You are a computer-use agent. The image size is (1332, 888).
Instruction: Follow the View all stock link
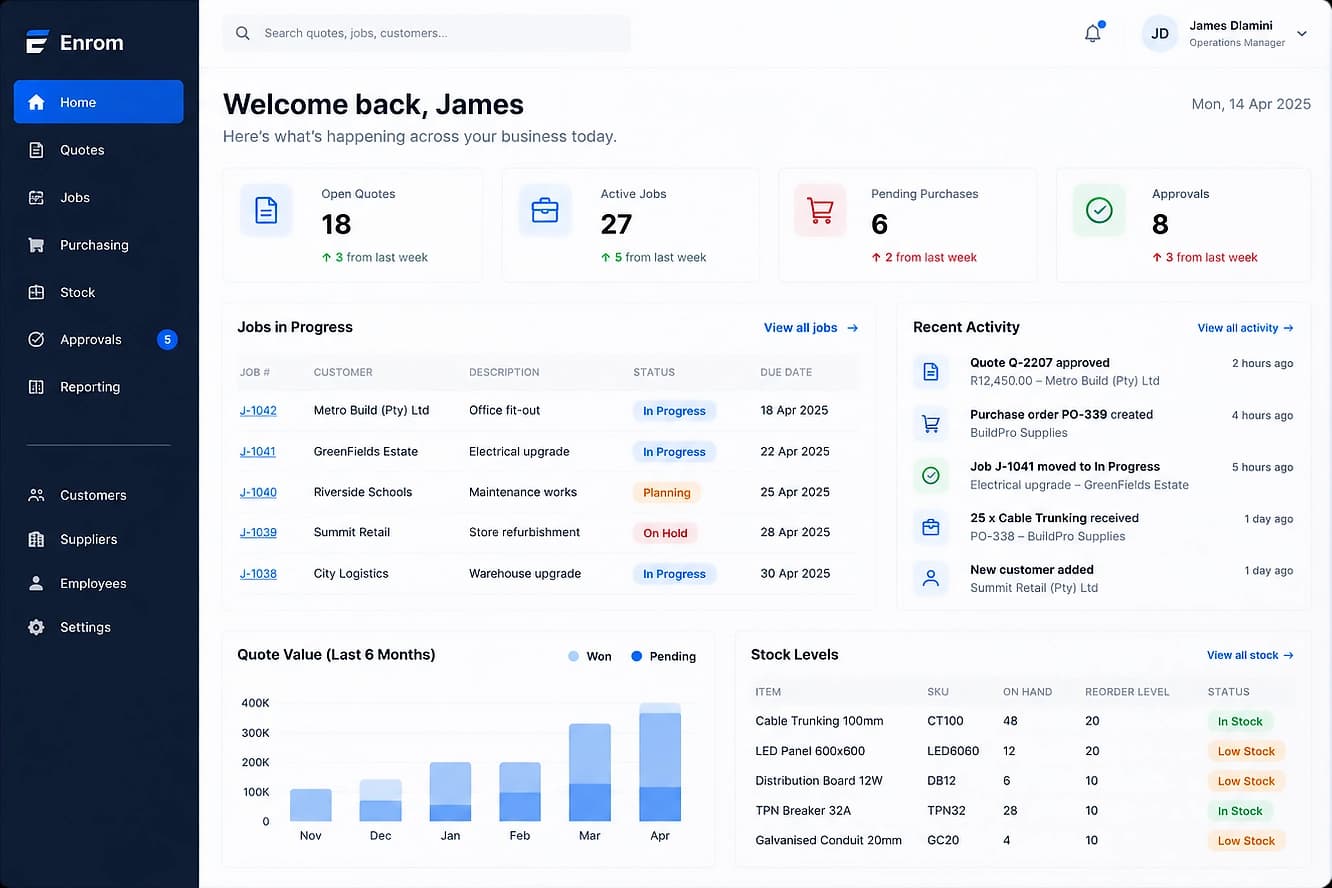click(x=1250, y=655)
